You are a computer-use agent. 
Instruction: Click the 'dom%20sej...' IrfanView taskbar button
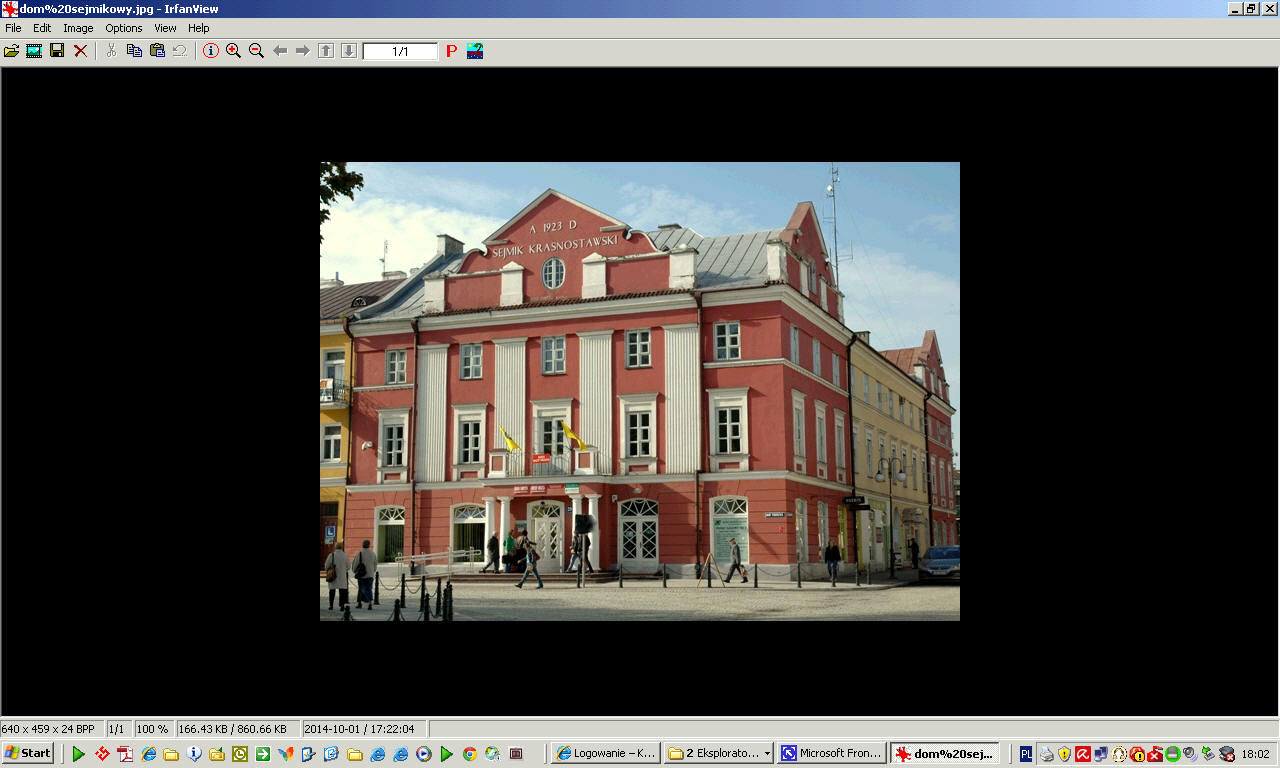945,753
